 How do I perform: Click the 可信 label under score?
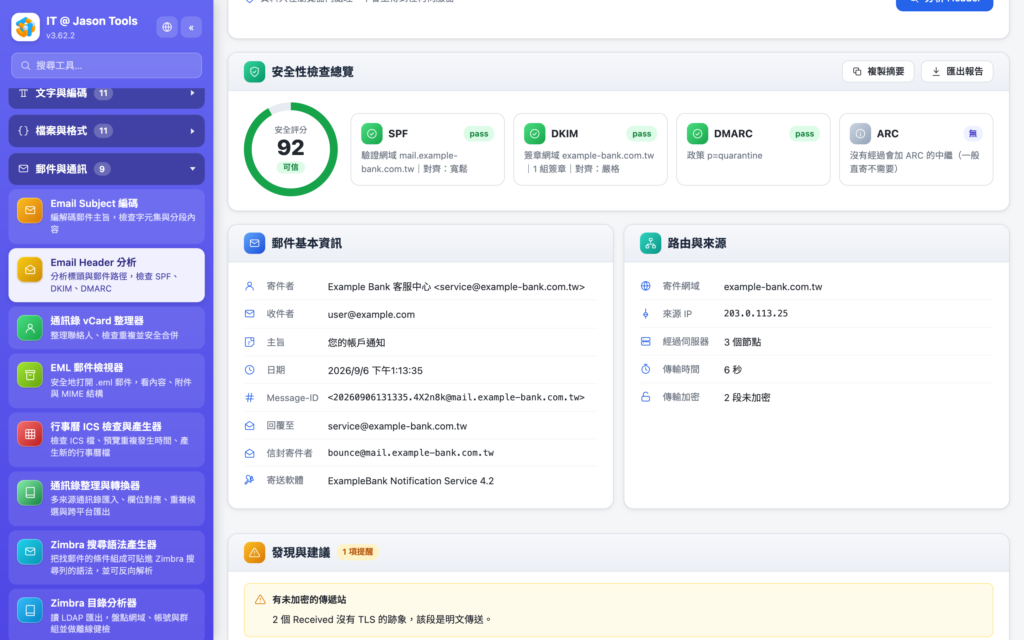tap(291, 167)
